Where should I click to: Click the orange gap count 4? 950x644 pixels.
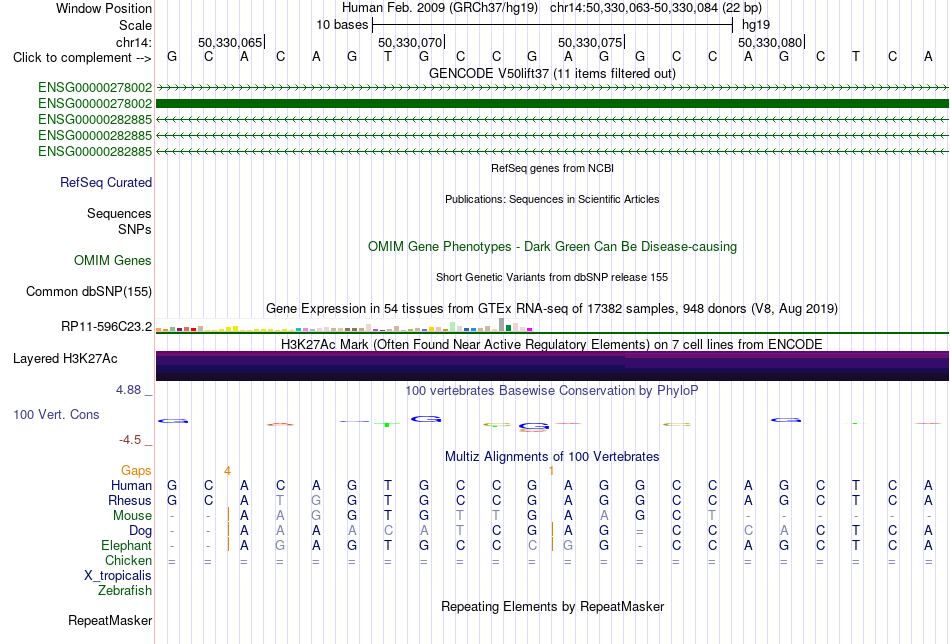(227, 471)
